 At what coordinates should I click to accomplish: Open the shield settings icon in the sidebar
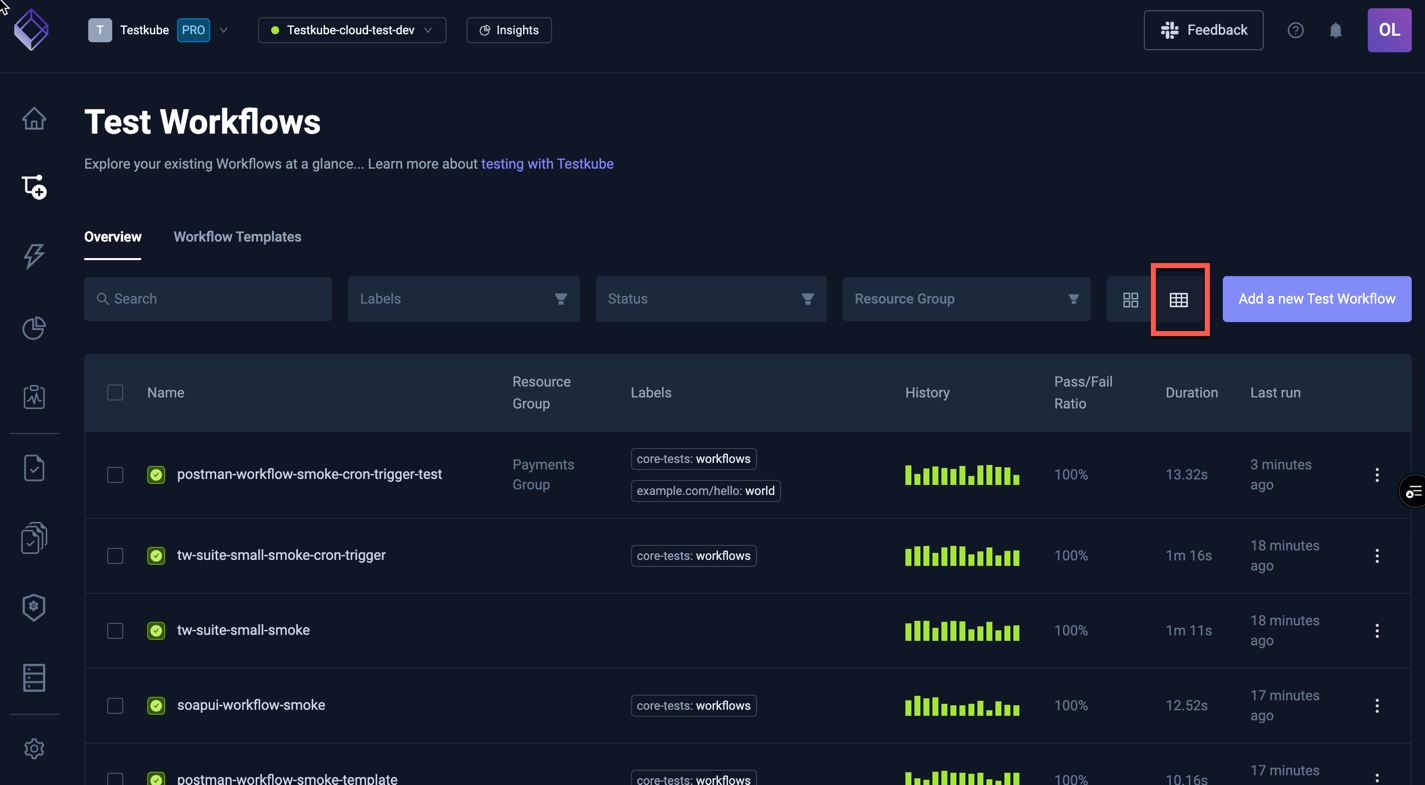(x=34, y=607)
